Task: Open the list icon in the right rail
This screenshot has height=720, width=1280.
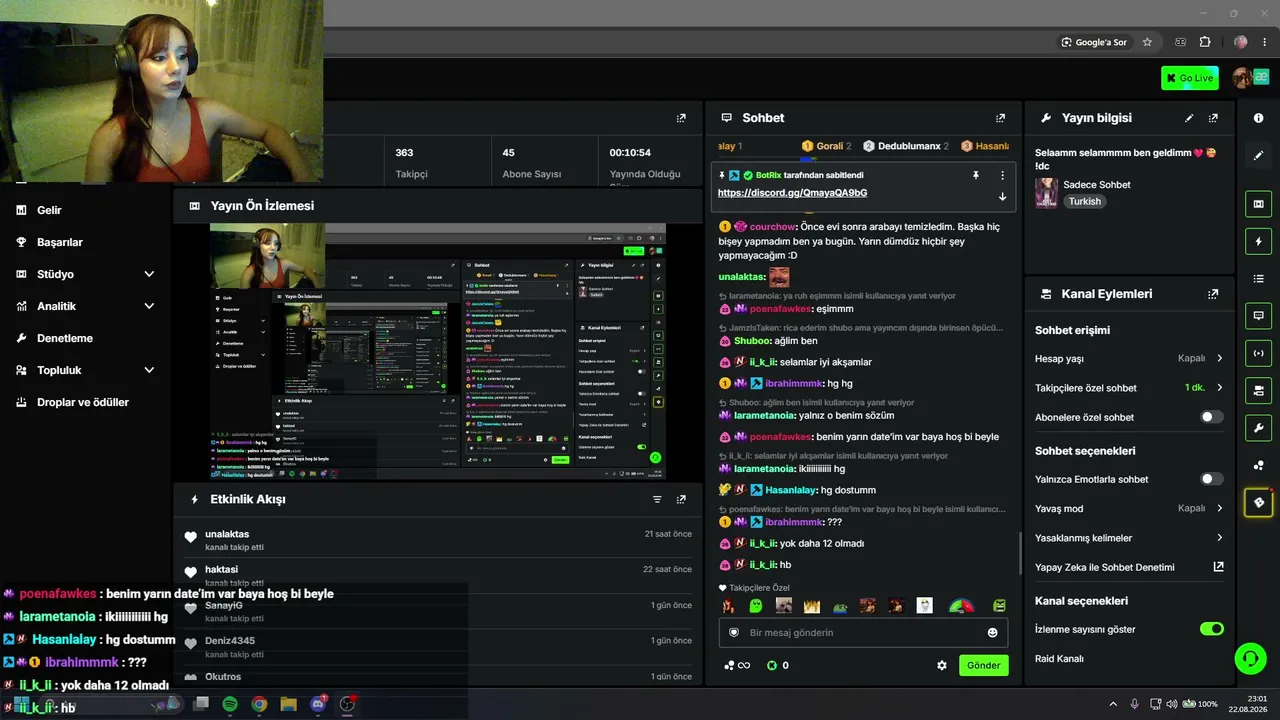Action: point(1258,278)
